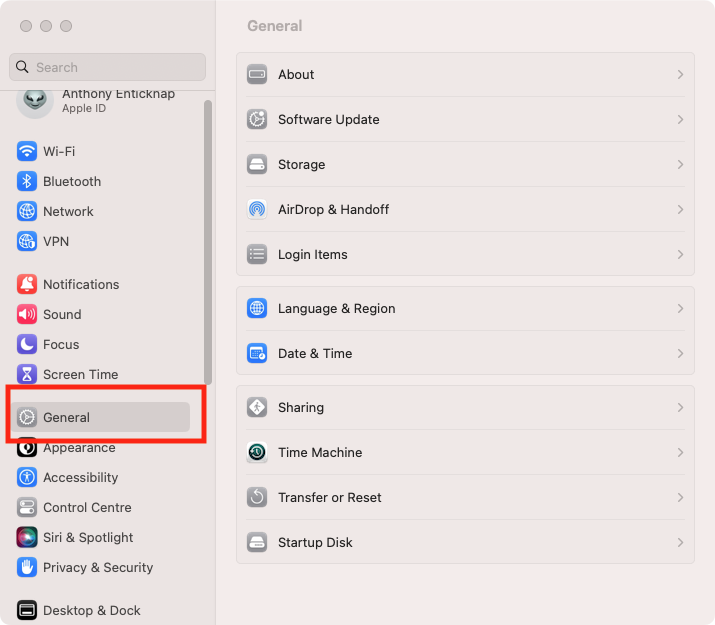Viewport: 715px width, 625px height.
Task: Open the Transfer or Reset chevron
Action: pos(680,497)
